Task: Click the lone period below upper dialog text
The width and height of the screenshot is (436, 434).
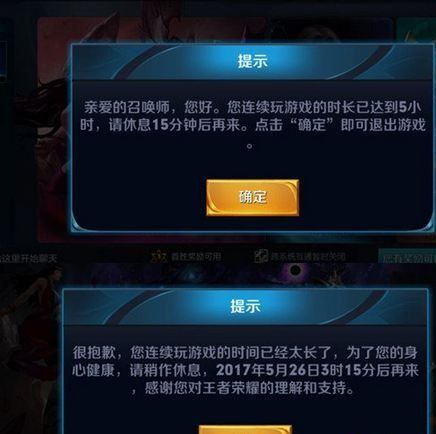Action: [249, 145]
